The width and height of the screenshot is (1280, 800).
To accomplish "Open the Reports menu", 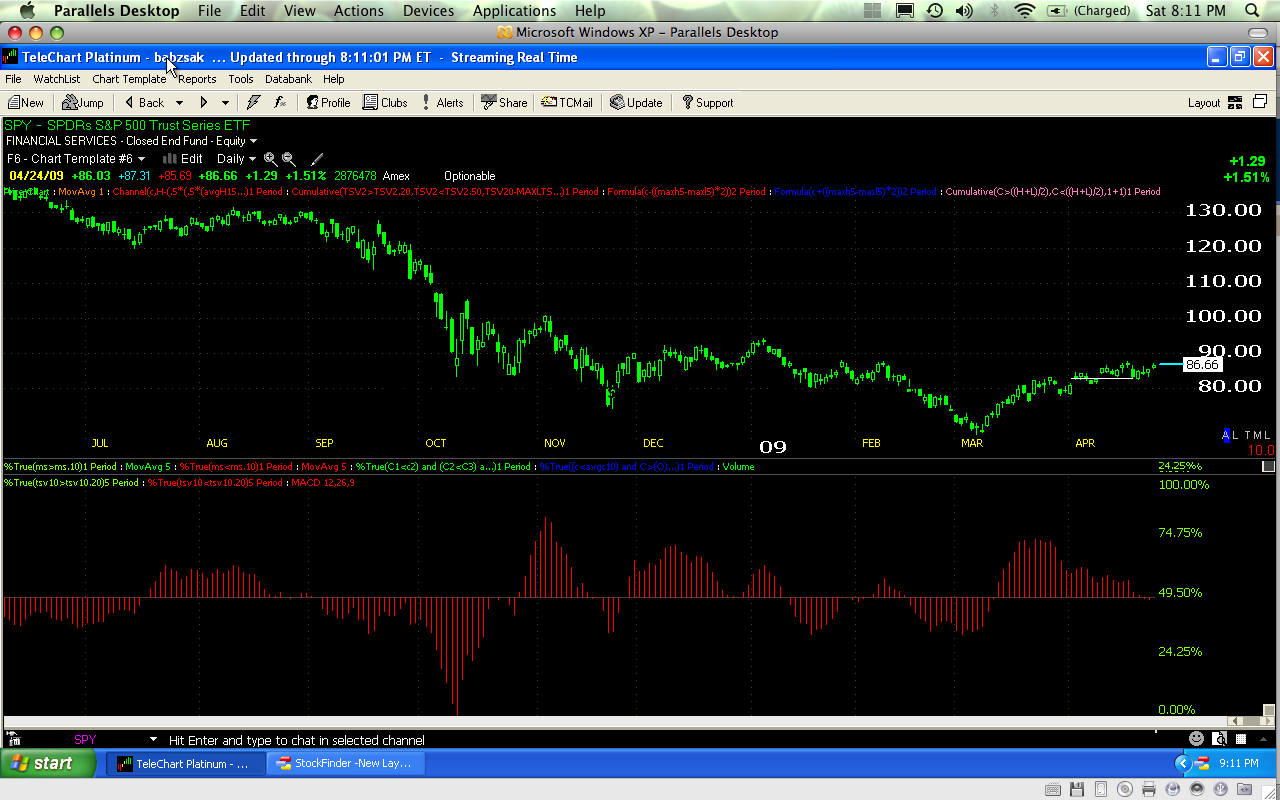I will (x=197, y=79).
